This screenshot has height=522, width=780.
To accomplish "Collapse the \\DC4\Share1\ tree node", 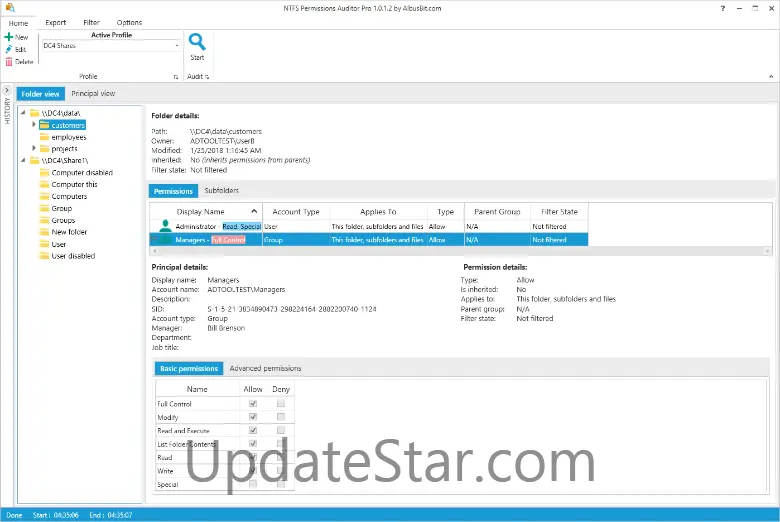I will [x=22, y=160].
